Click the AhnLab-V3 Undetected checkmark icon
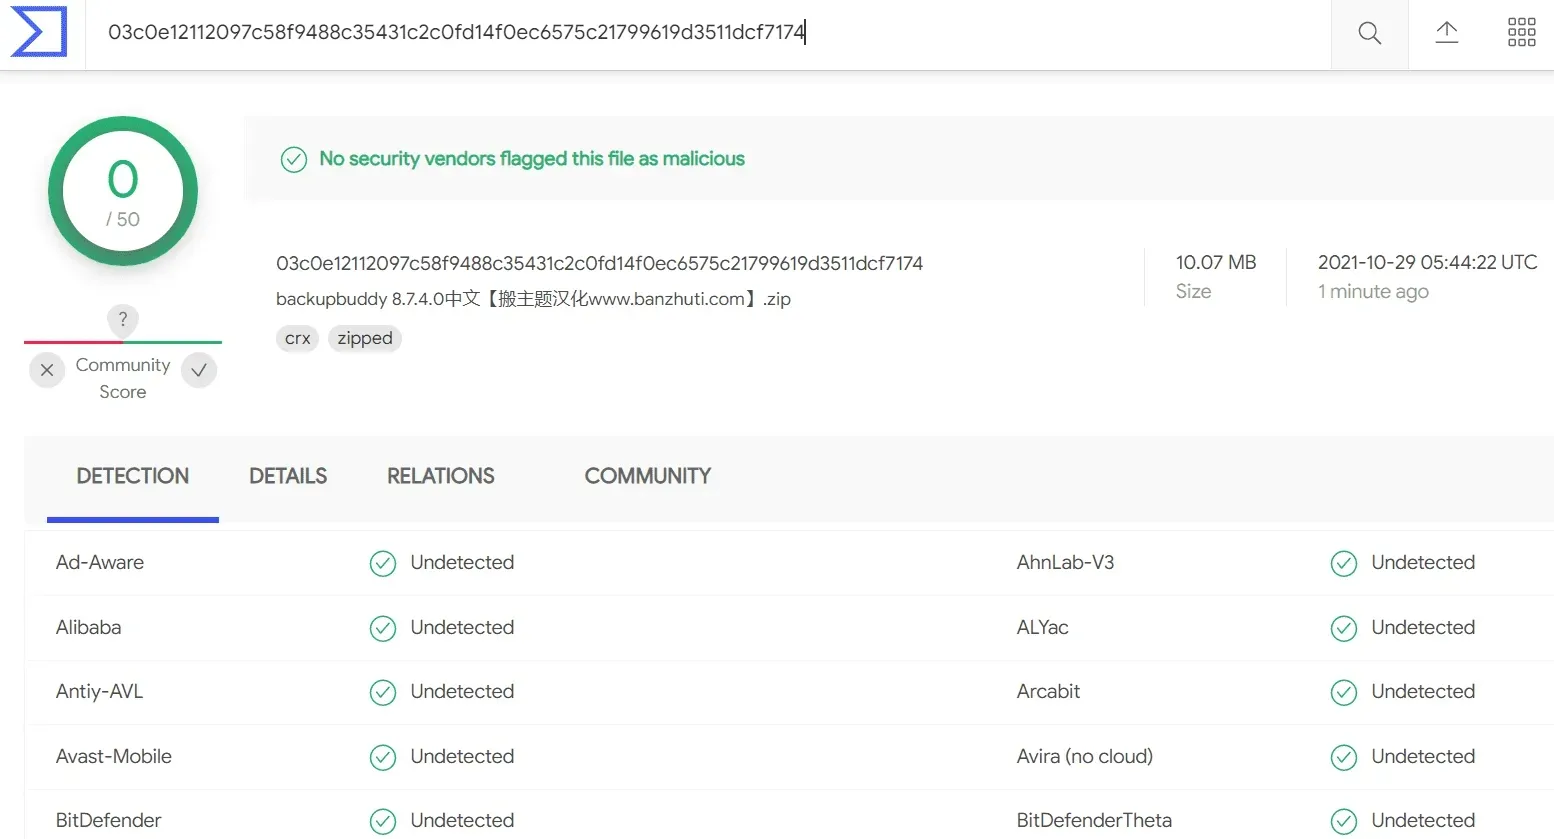The image size is (1554, 839). 1344,564
